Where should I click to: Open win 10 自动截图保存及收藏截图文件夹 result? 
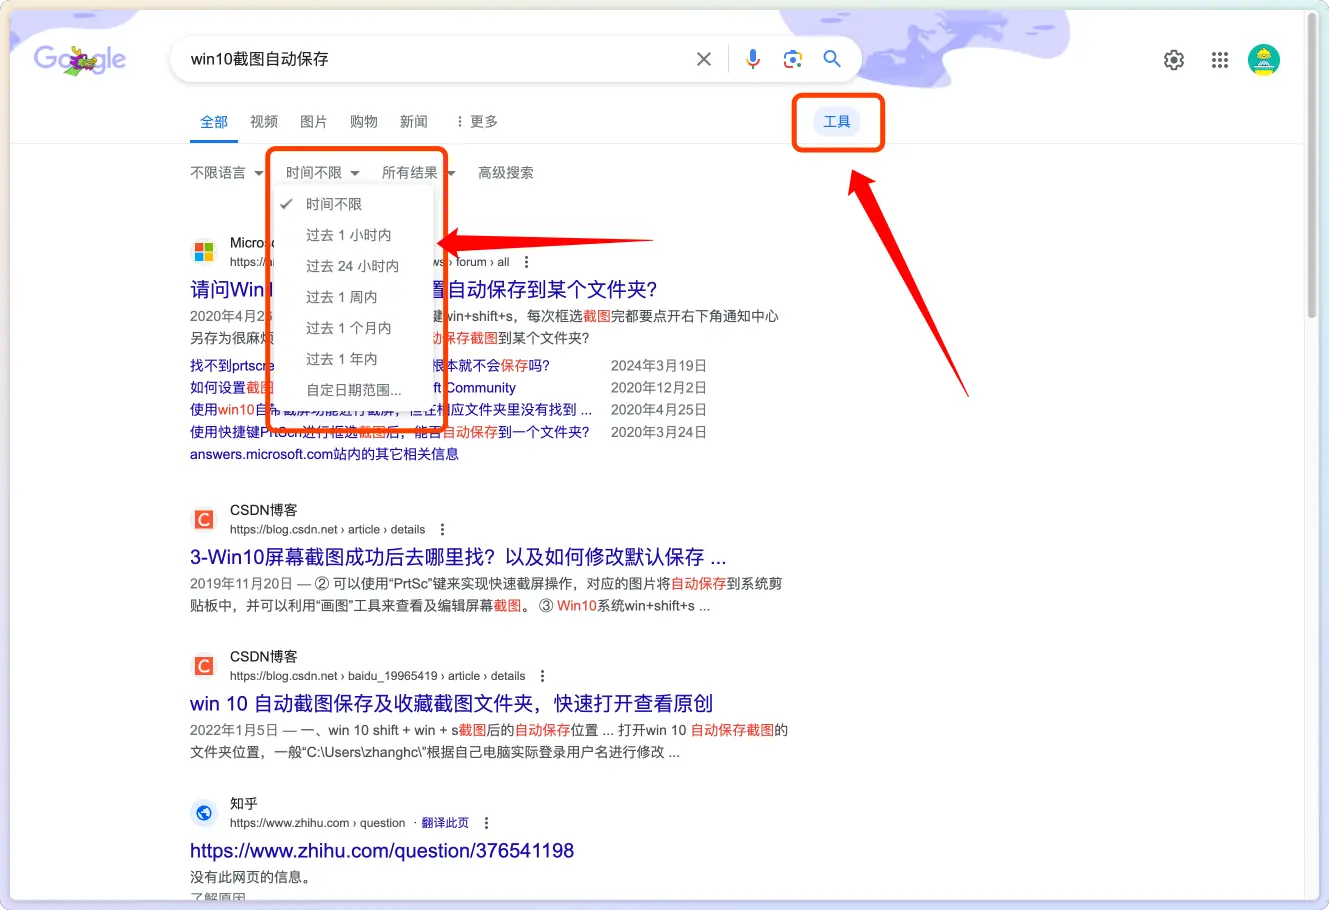tap(451, 704)
